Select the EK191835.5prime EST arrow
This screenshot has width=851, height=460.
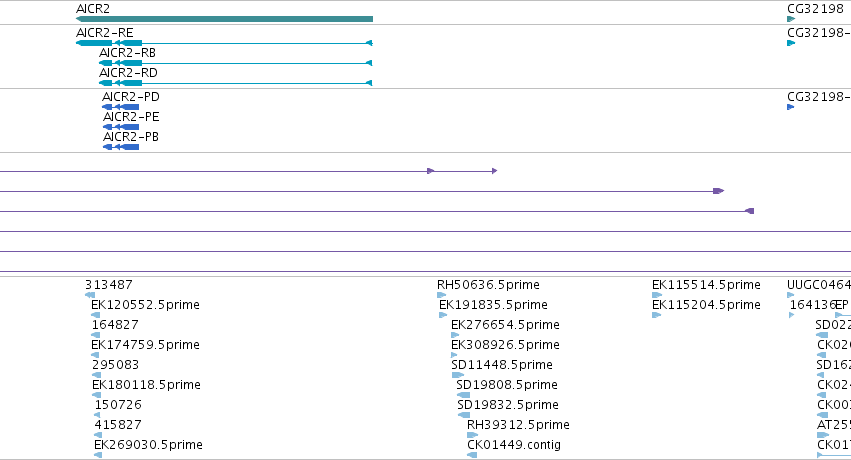pos(443,315)
